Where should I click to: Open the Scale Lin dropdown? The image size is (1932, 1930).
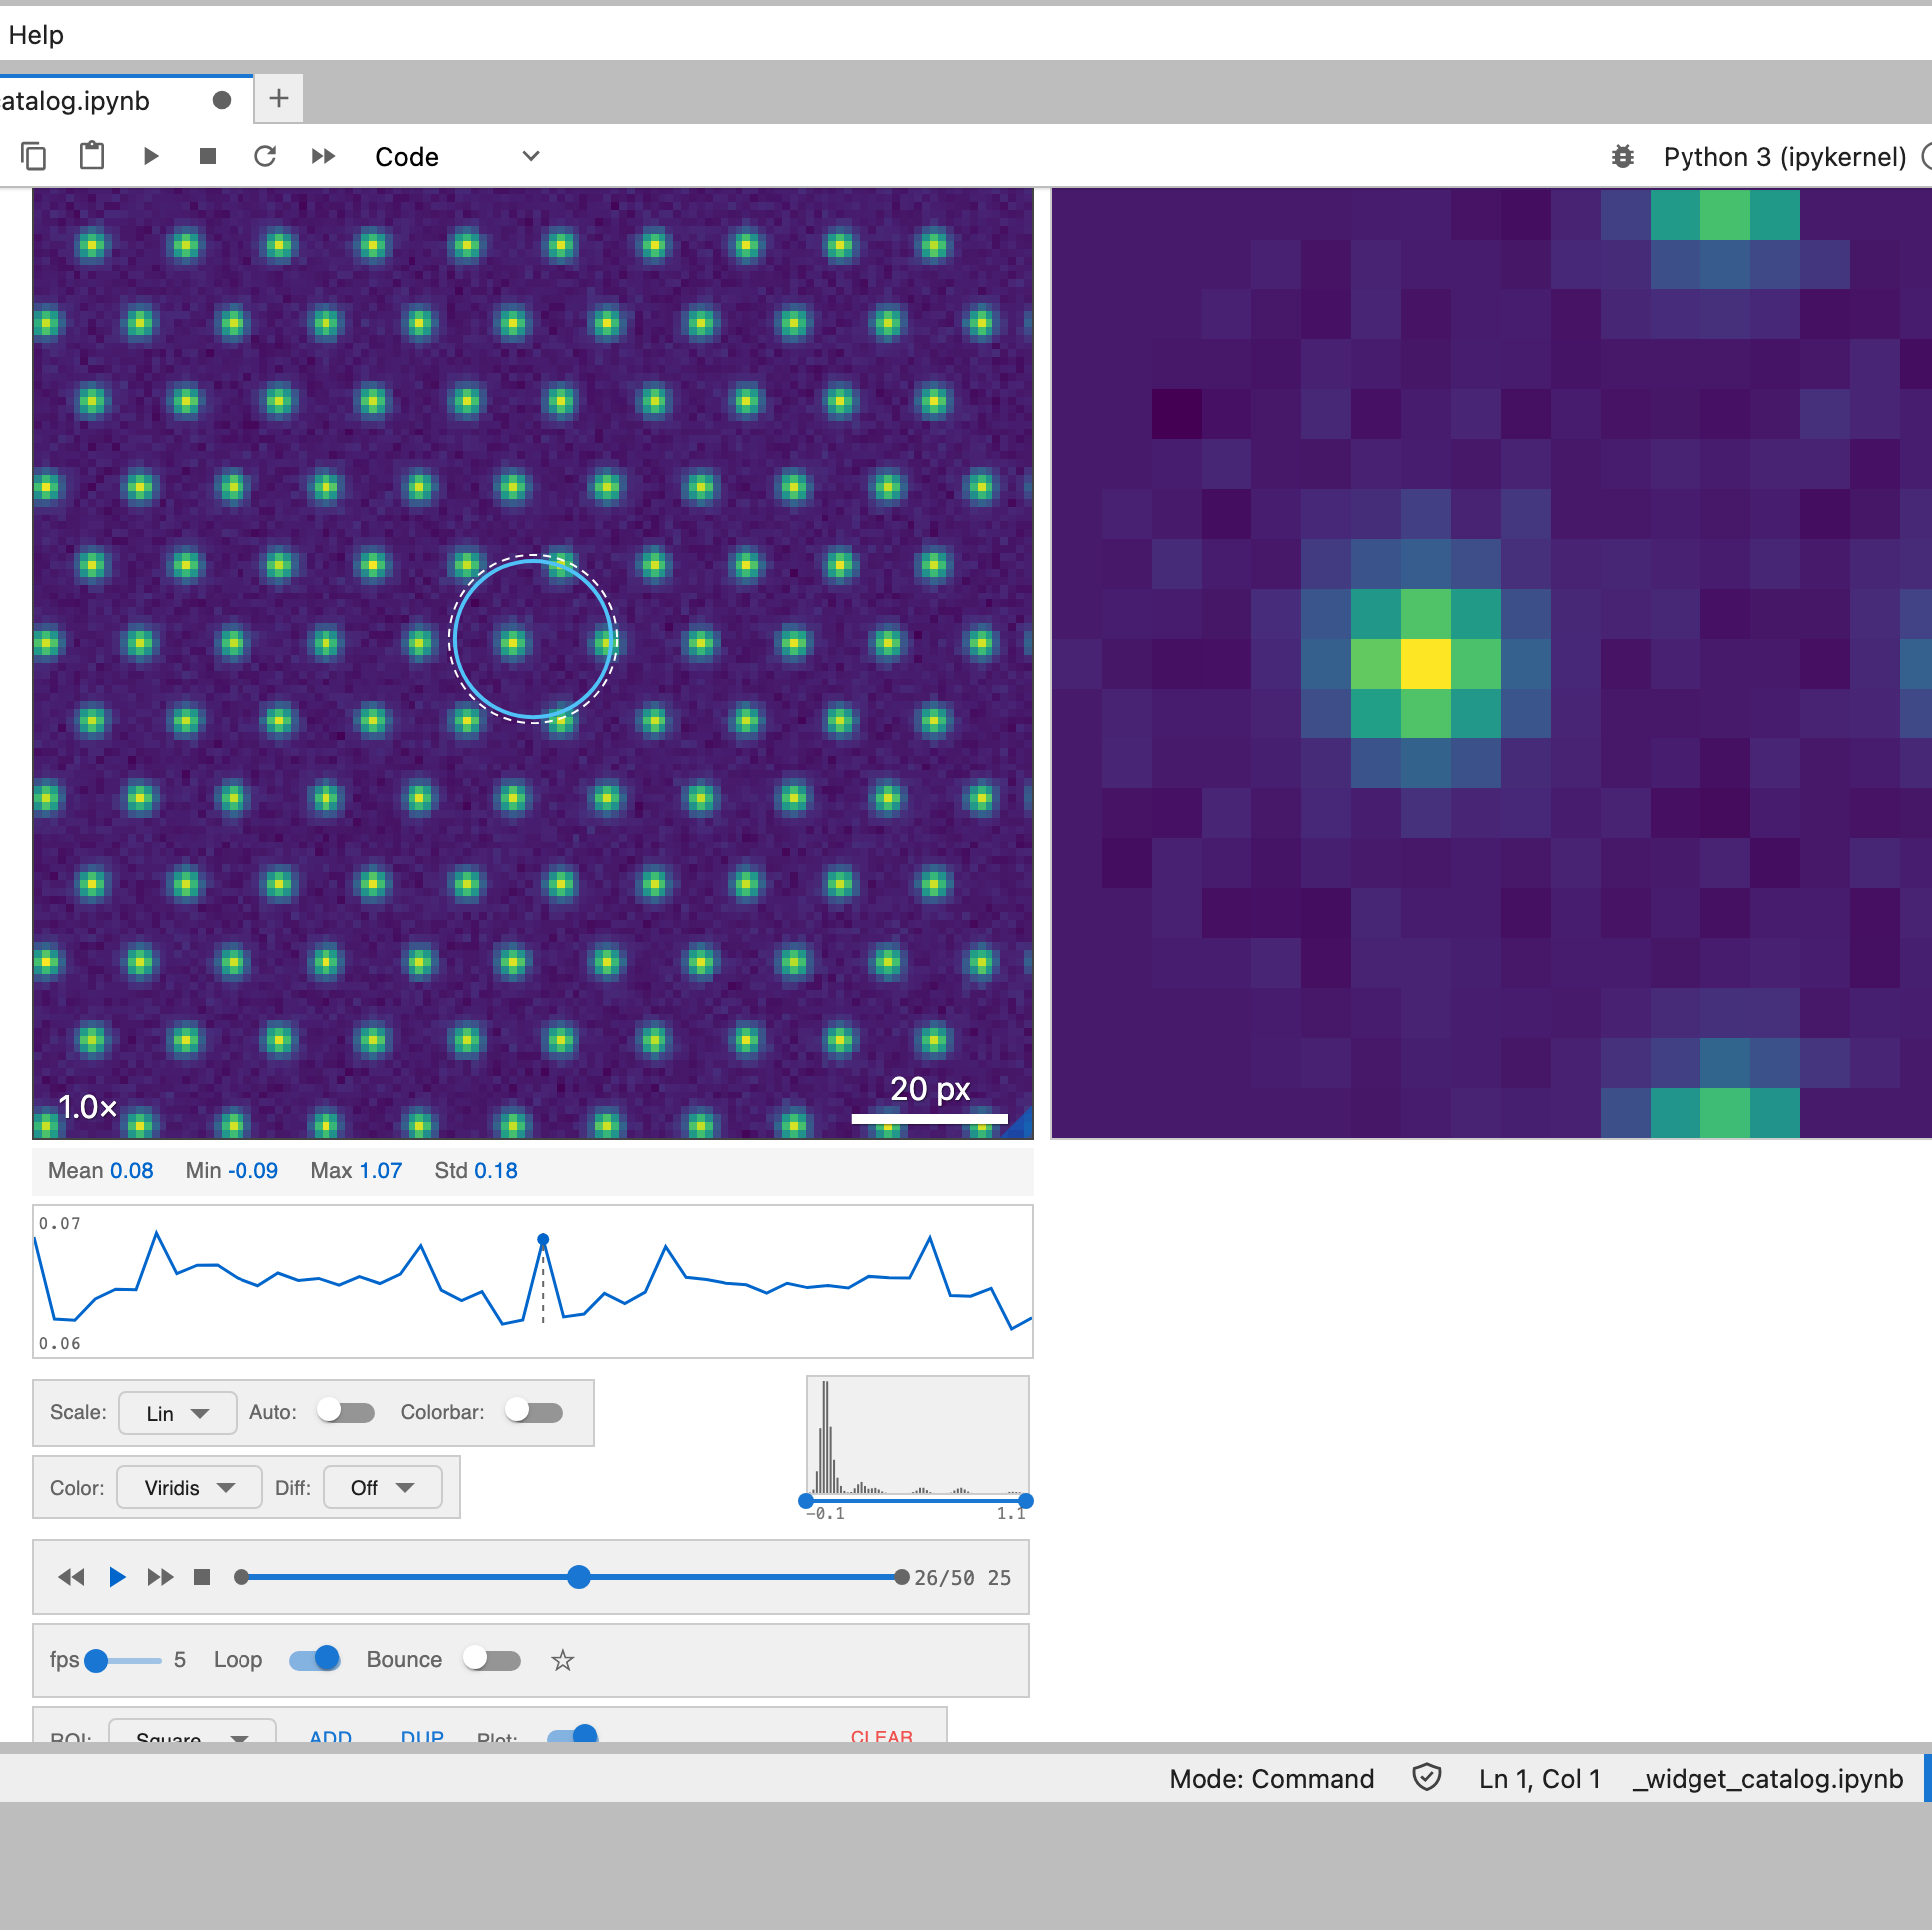[177, 1413]
